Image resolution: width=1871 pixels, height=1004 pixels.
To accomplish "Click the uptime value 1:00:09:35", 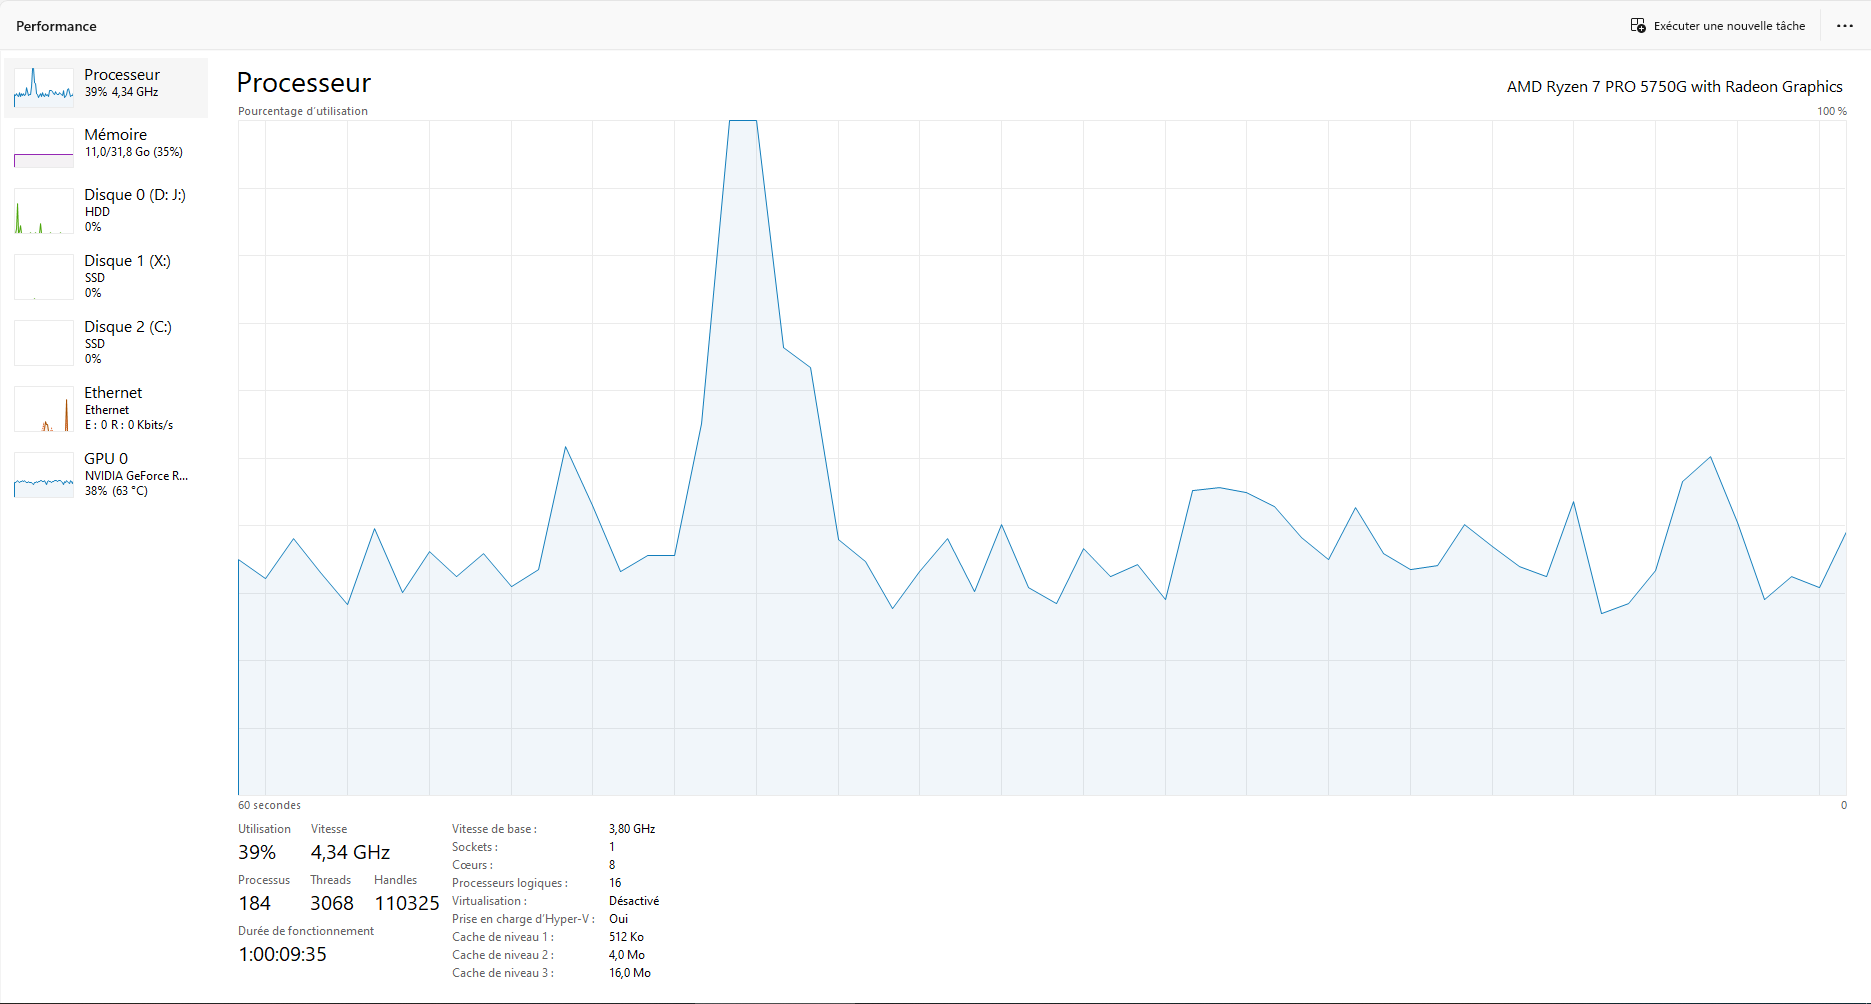I will click(x=282, y=954).
